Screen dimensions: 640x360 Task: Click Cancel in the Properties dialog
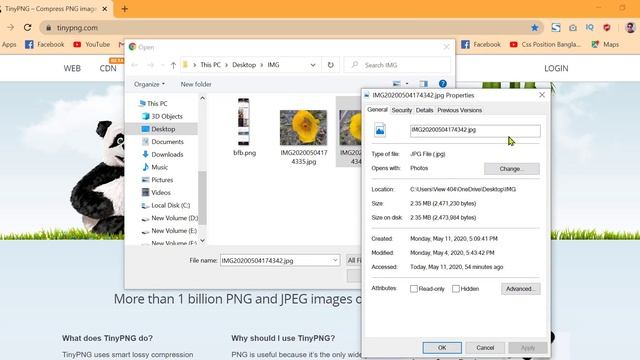(485, 348)
